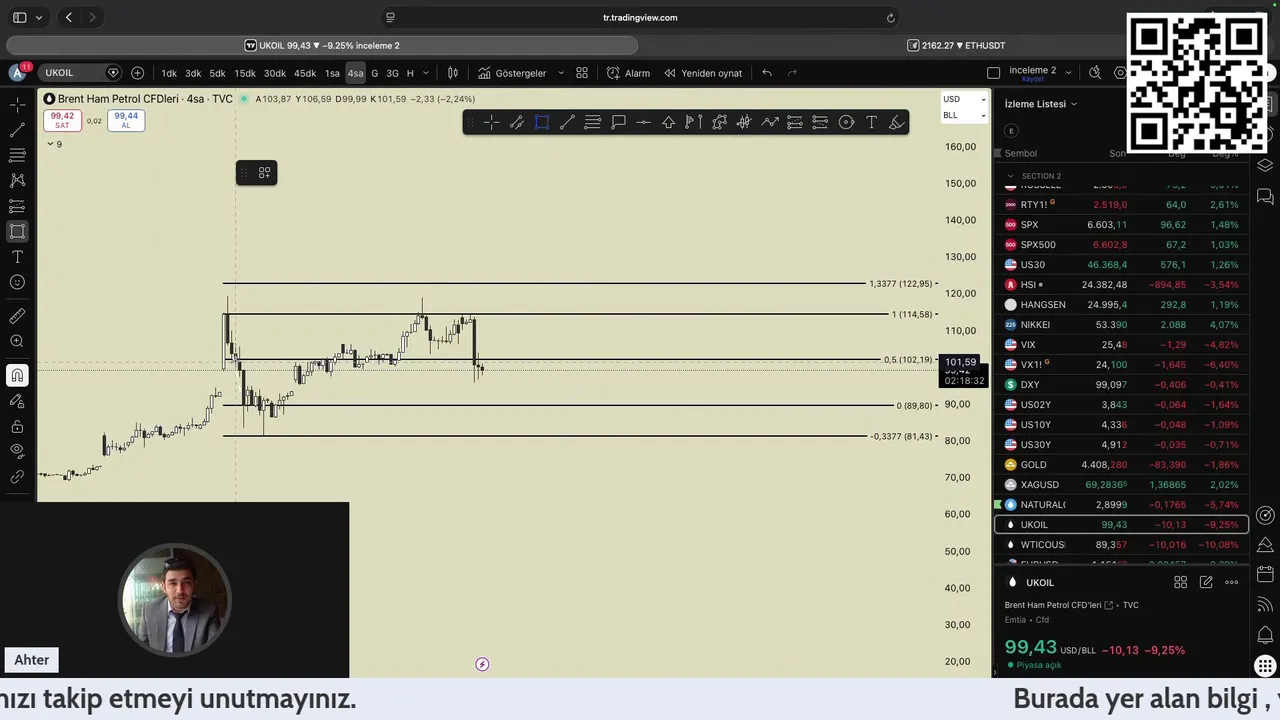Click the up arrow tool in floating toolbar

click(668, 122)
